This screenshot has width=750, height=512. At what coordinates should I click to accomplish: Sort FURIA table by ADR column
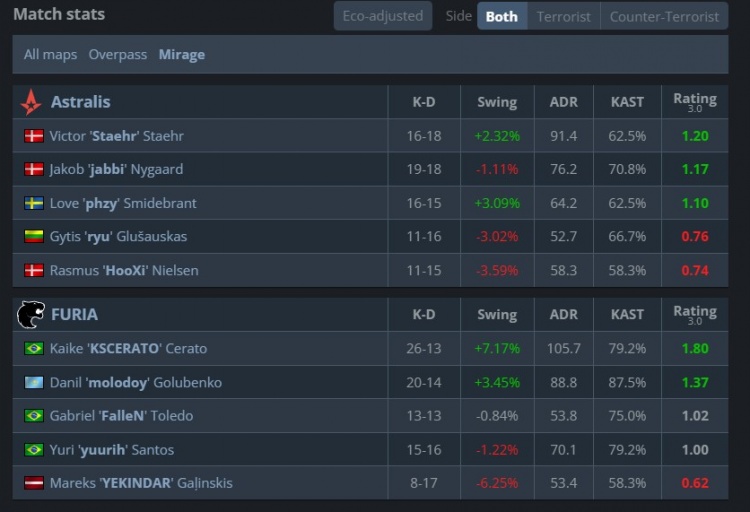563,315
